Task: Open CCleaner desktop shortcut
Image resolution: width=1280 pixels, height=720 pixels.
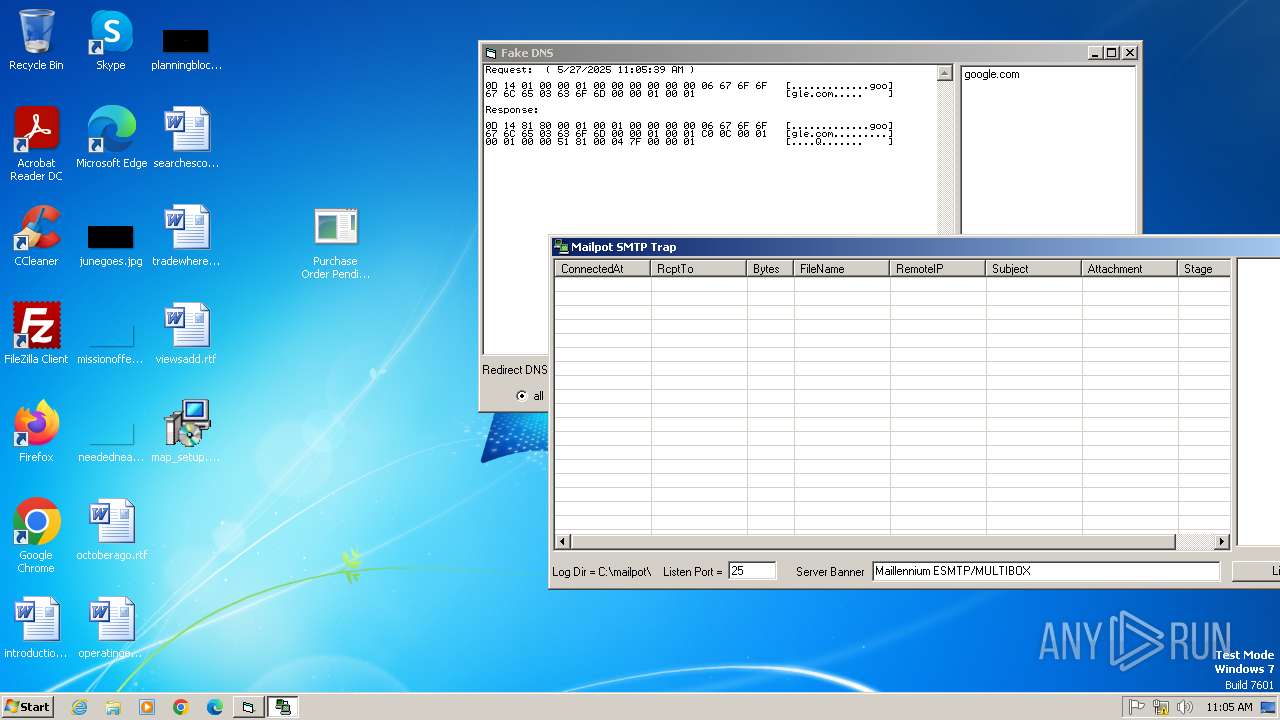Action: [36, 235]
